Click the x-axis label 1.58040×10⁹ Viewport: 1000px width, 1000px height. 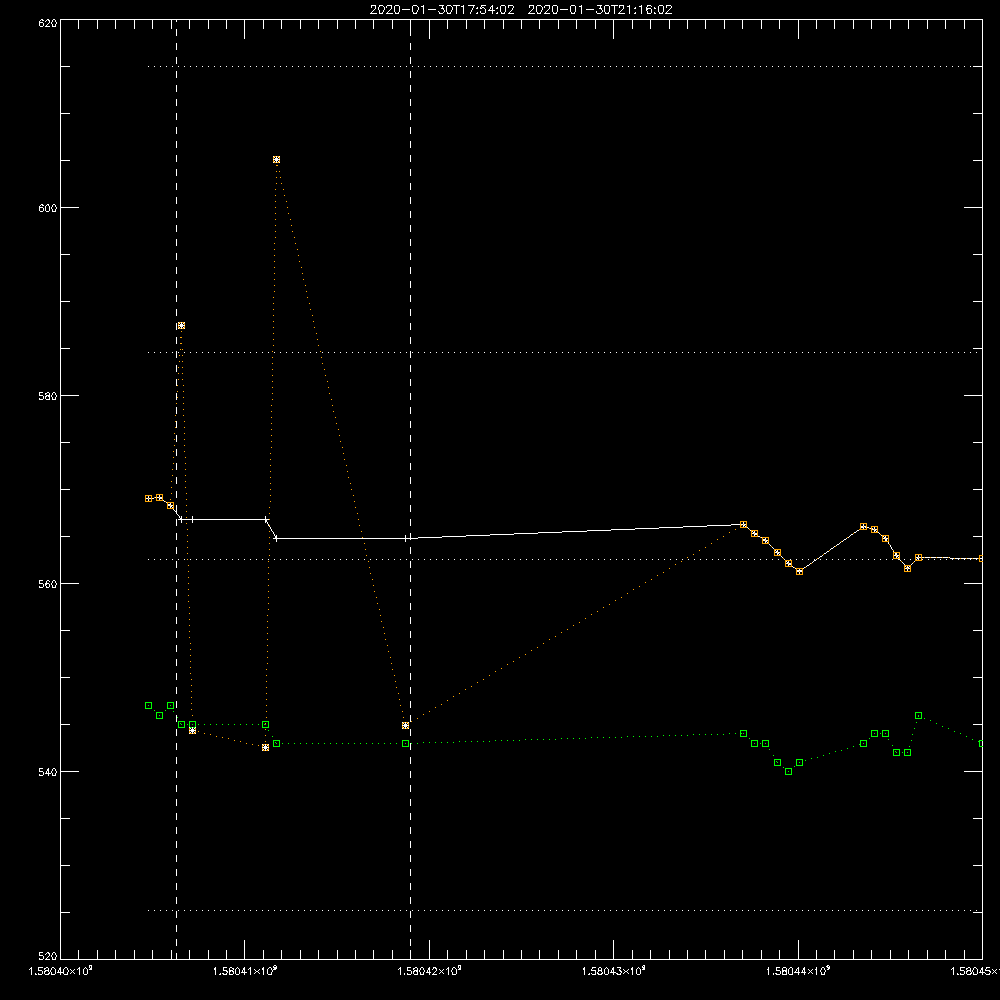click(61, 971)
